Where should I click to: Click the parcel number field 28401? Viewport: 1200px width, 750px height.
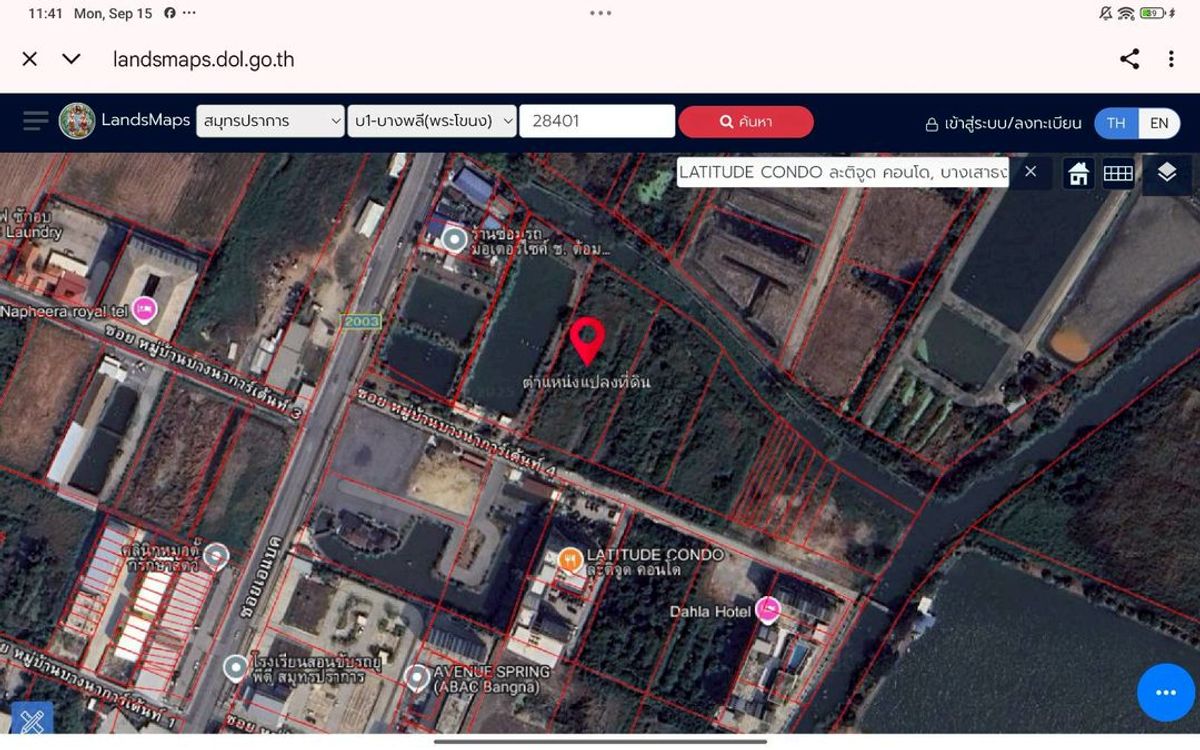pos(597,121)
